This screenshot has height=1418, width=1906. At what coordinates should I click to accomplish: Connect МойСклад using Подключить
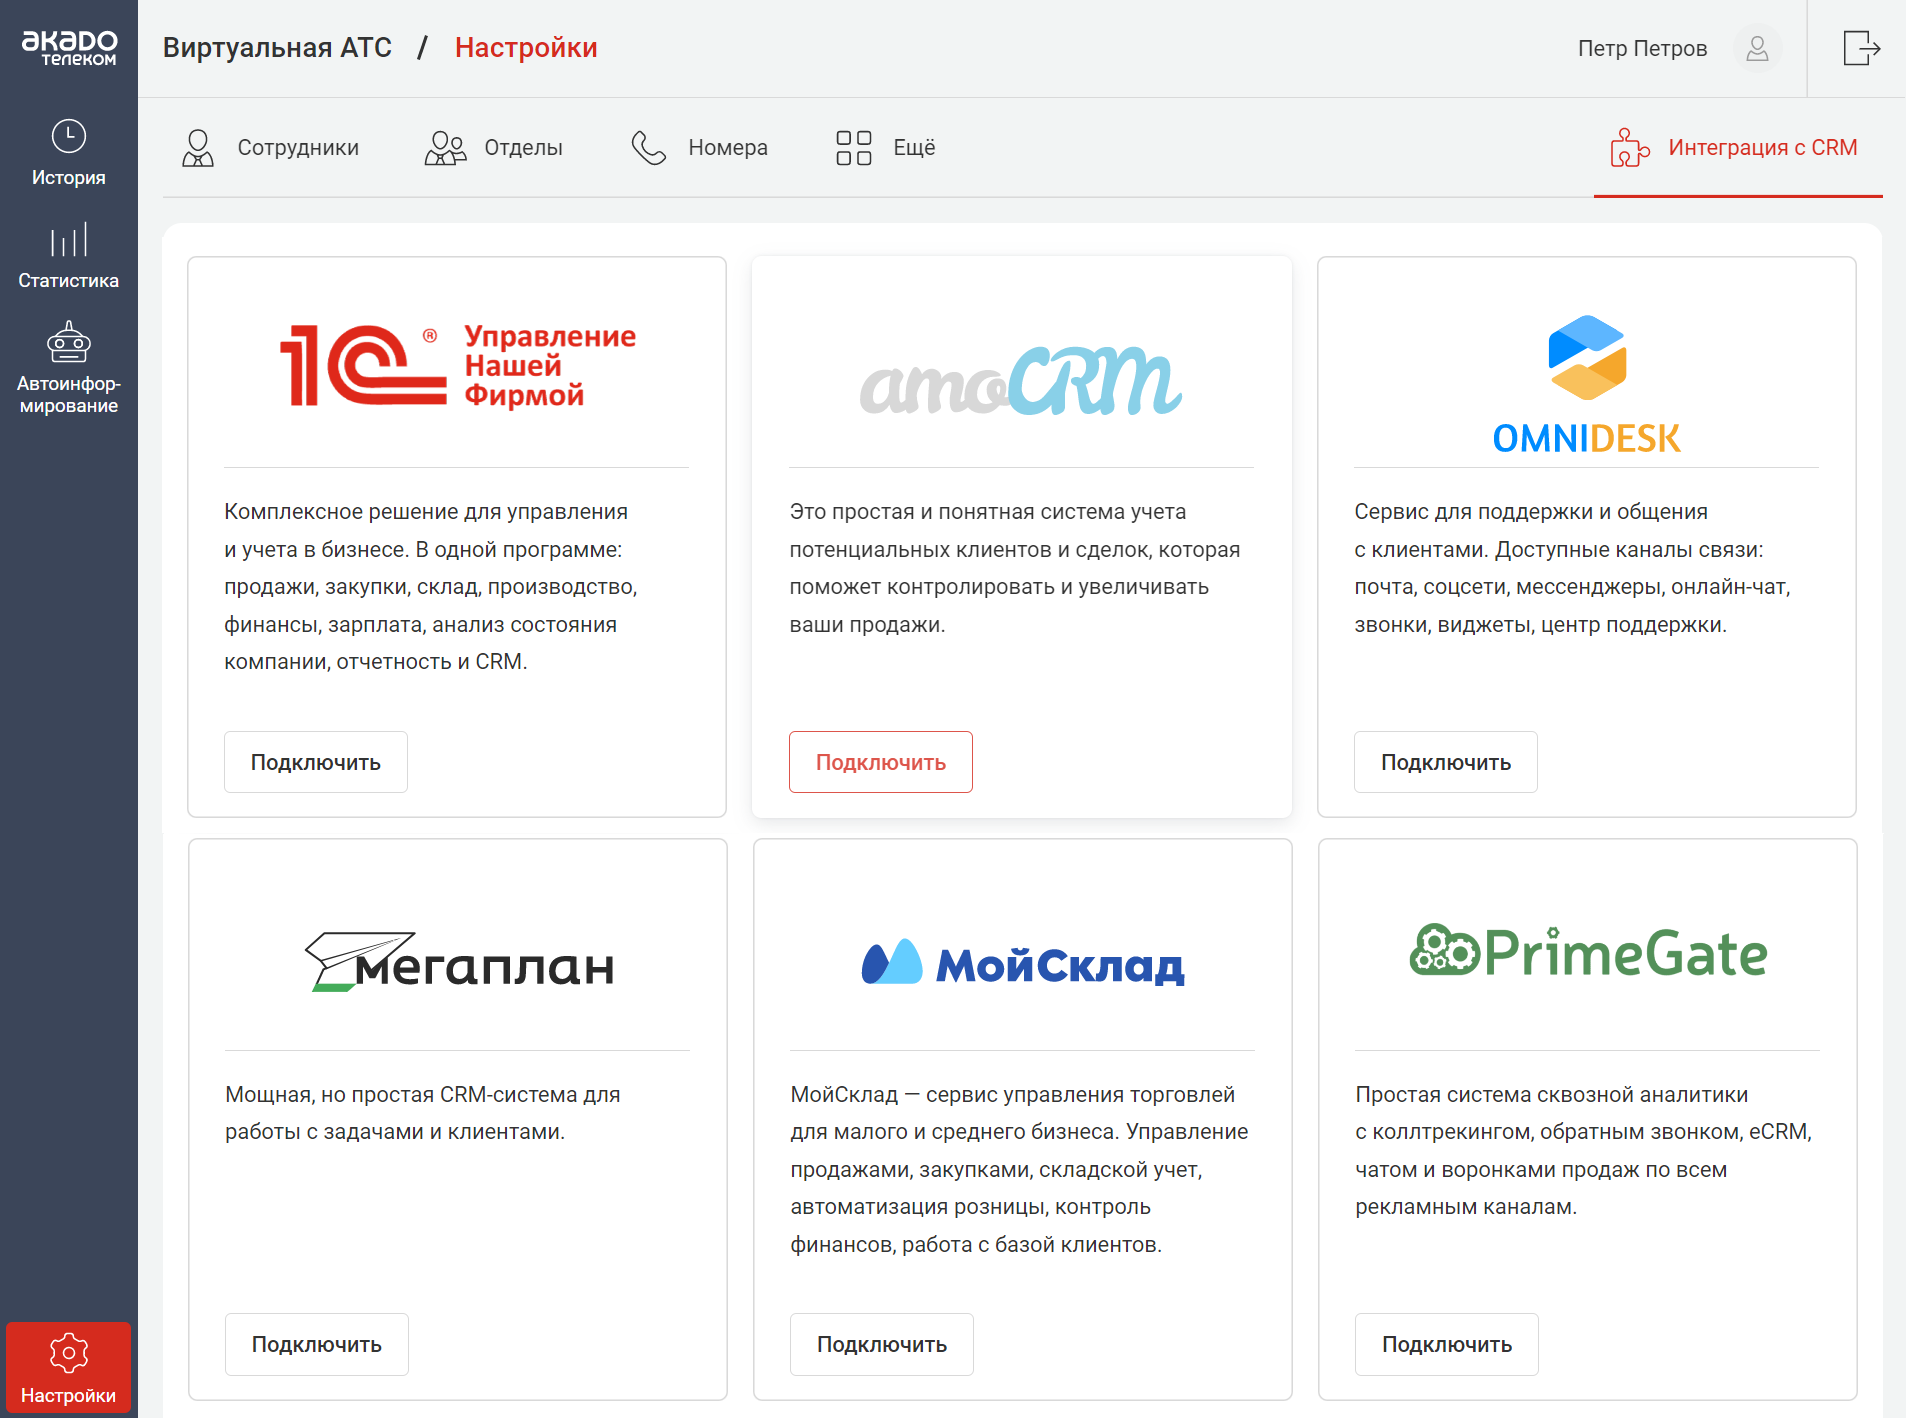[881, 1344]
